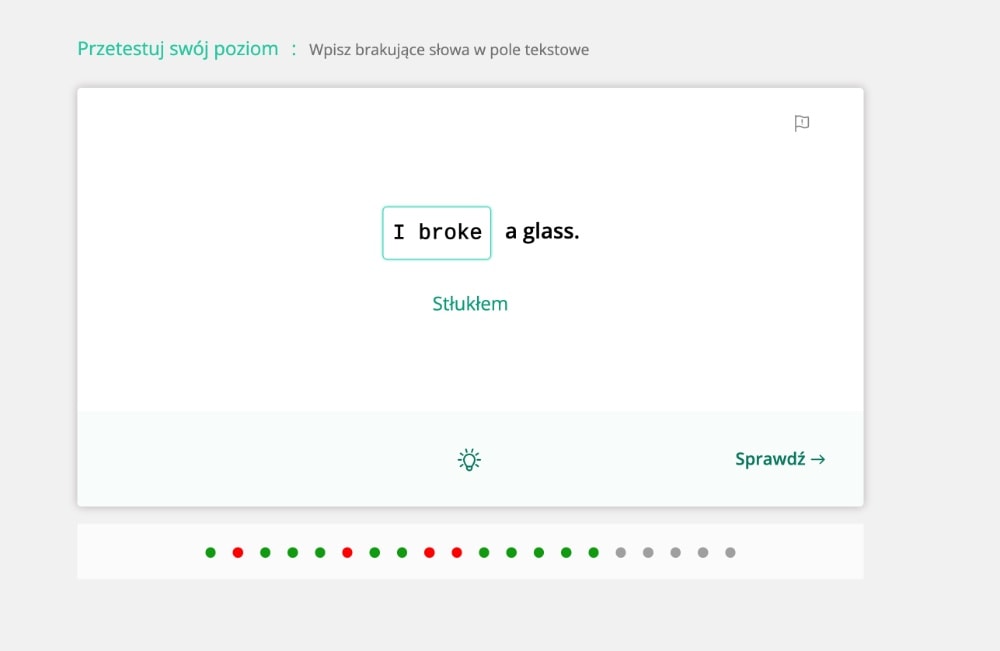Viewport: 1000px width, 651px height.
Task: Click the Polish translation 'Stłukłem'
Action: [x=470, y=304]
